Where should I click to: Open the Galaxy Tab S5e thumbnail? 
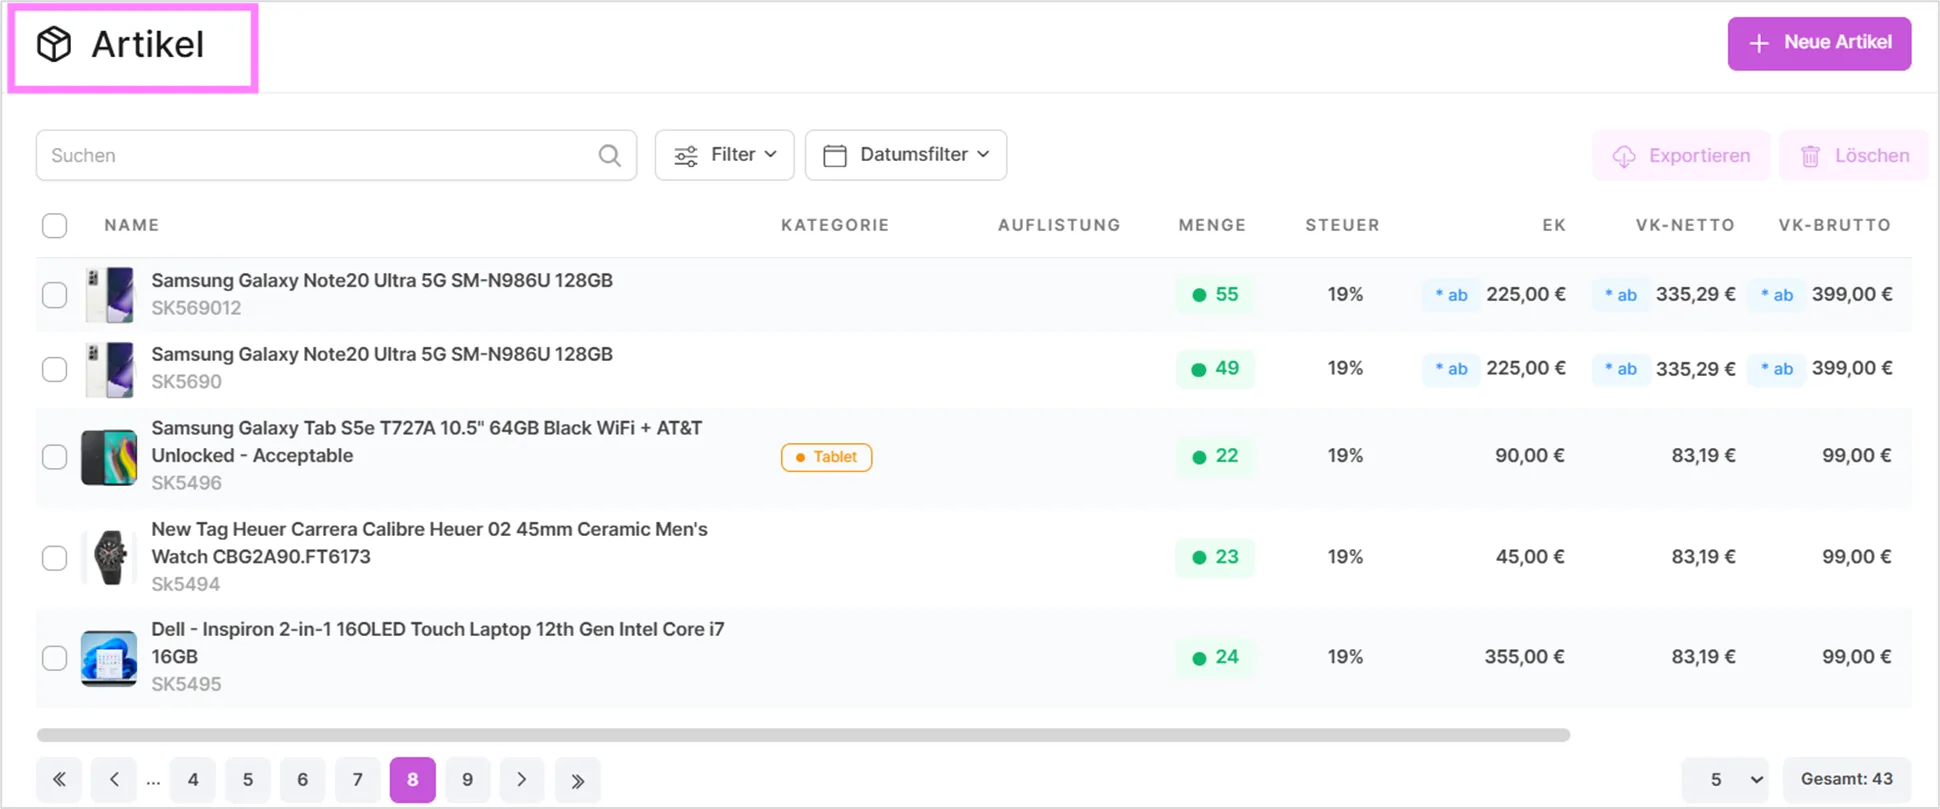pyautogui.click(x=109, y=457)
